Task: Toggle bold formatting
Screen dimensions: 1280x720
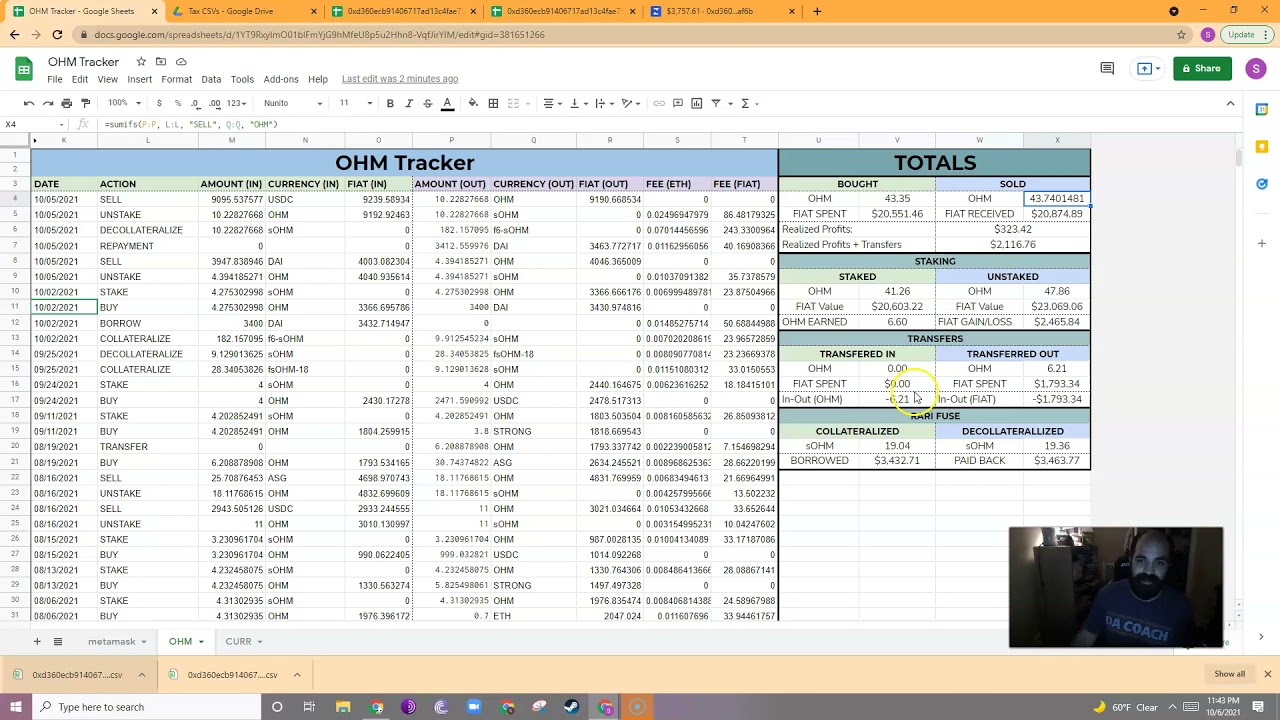Action: coord(390,103)
